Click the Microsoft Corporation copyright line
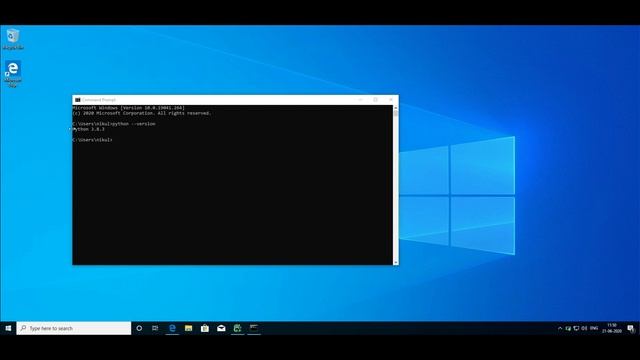The image size is (640, 360). [142, 113]
